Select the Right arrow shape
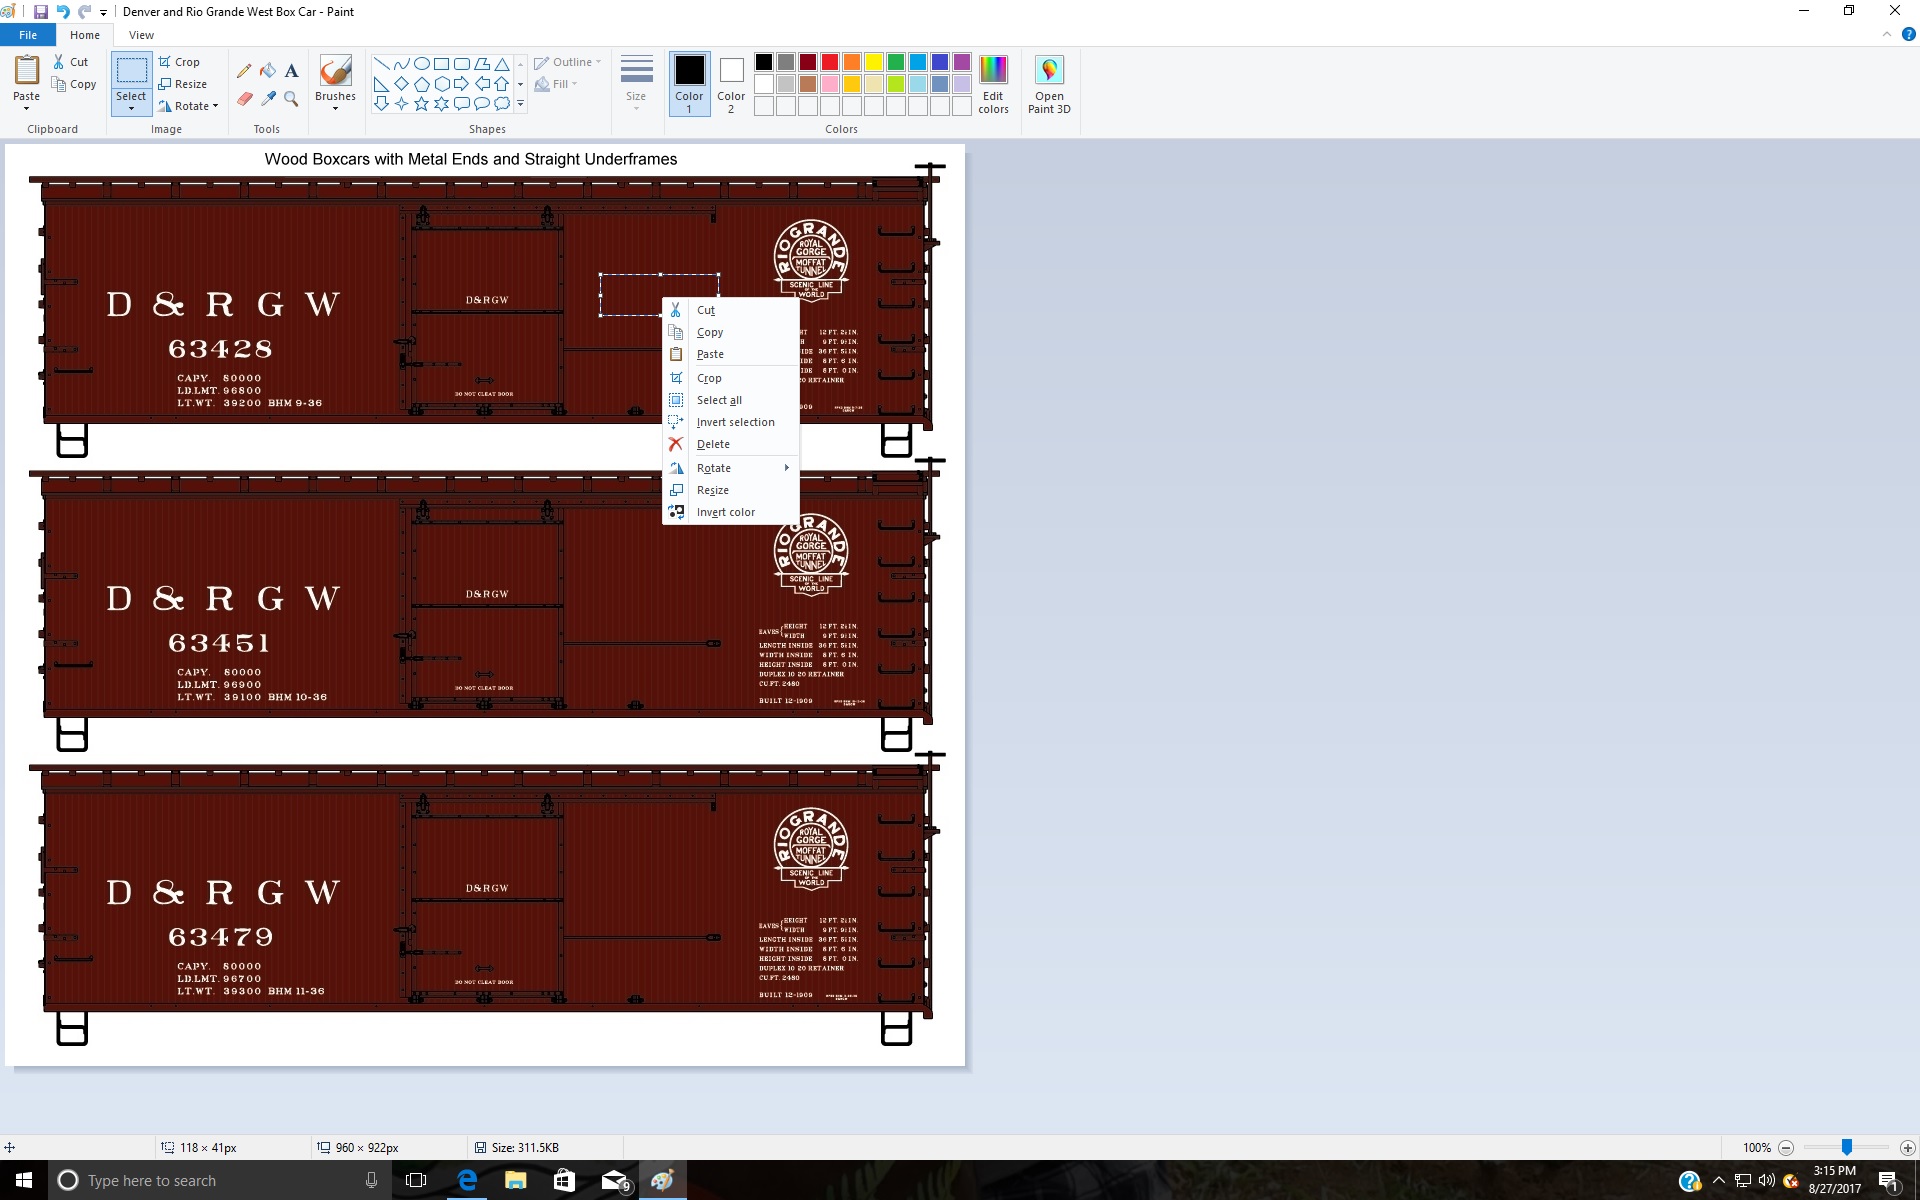Image resolution: width=1920 pixels, height=1200 pixels. [x=461, y=84]
